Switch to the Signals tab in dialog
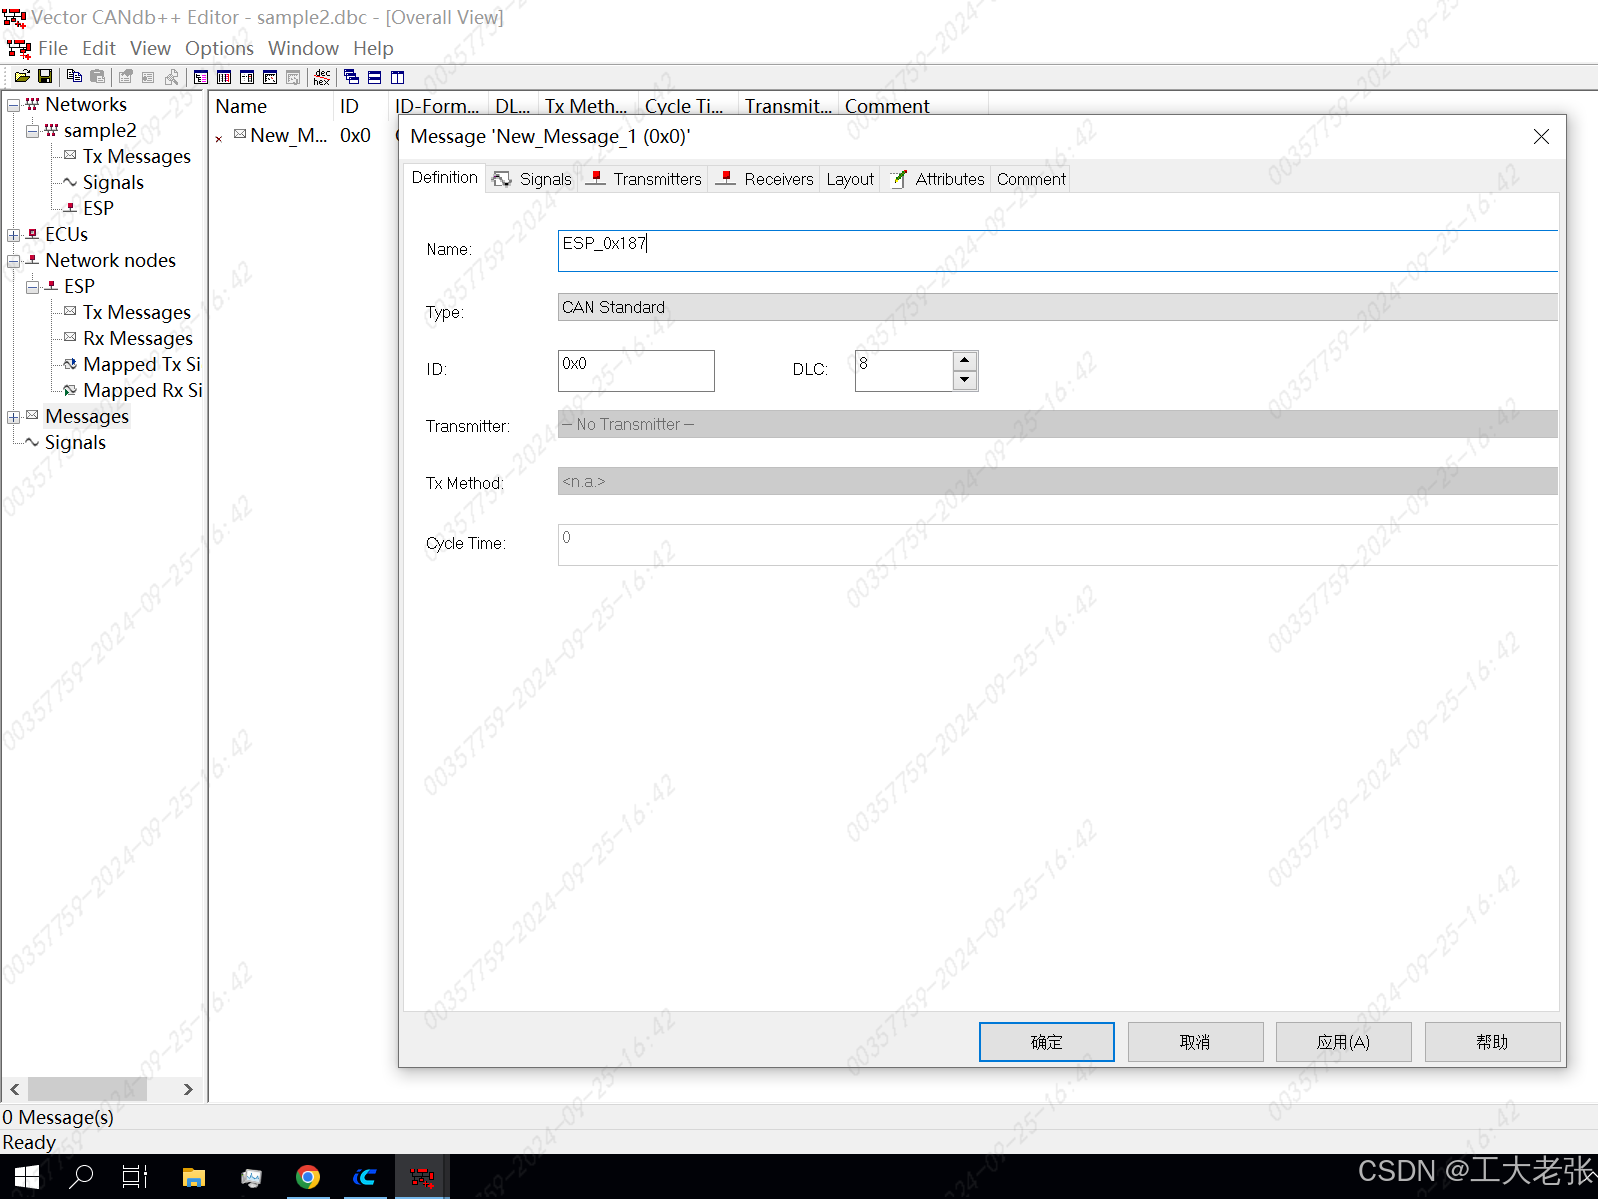 click(533, 179)
